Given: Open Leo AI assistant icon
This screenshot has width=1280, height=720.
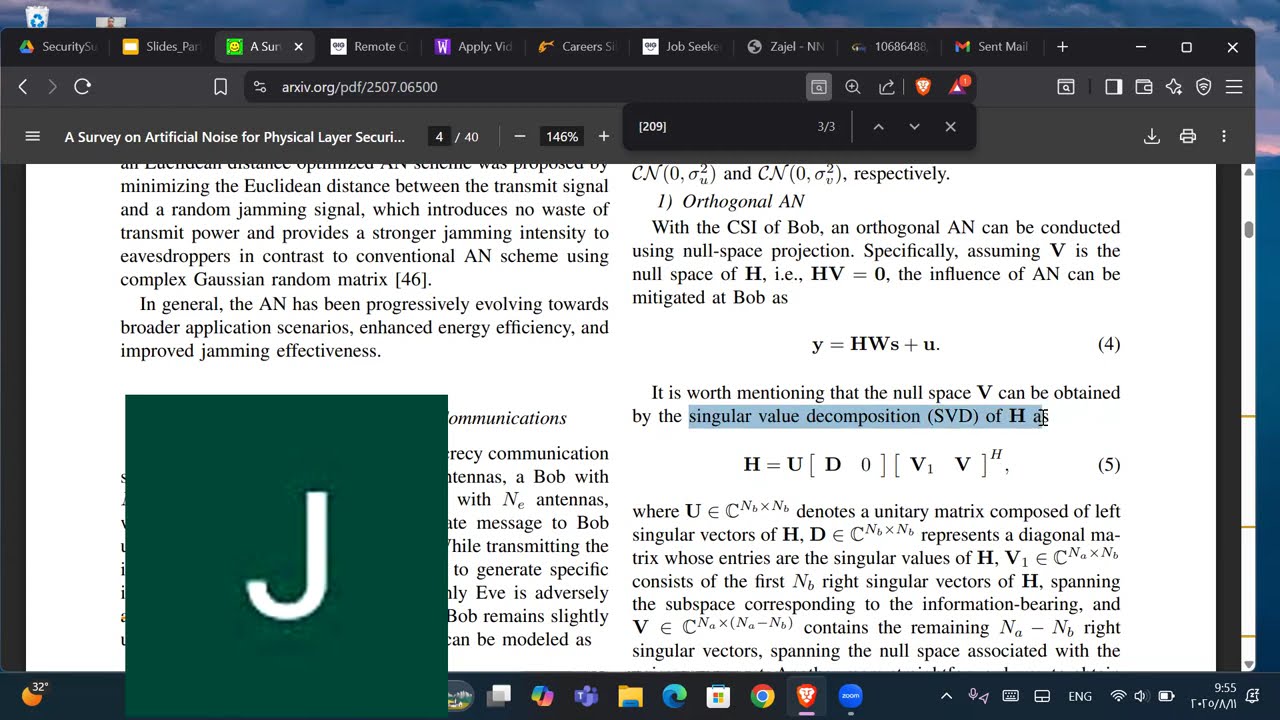Looking at the screenshot, I should pyautogui.click(x=1174, y=87).
